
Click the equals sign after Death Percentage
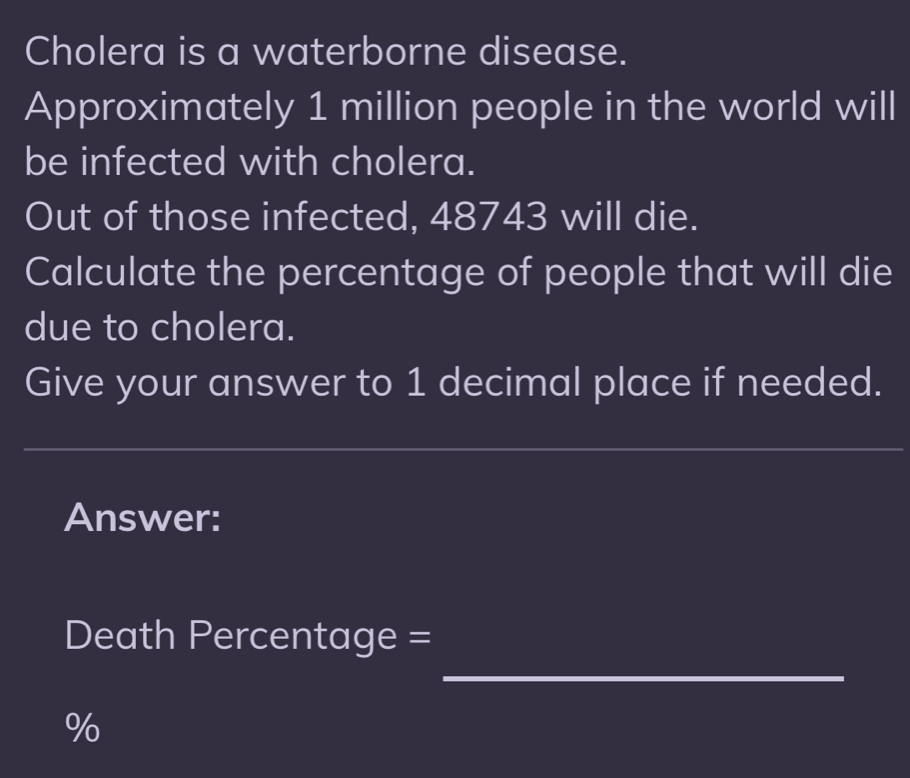tap(421, 635)
